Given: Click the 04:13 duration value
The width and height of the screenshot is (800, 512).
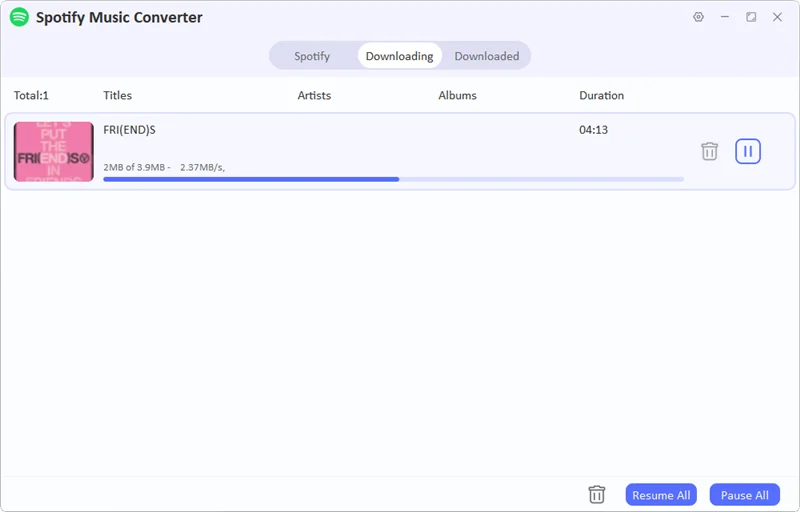Looking at the screenshot, I should click(x=593, y=130).
